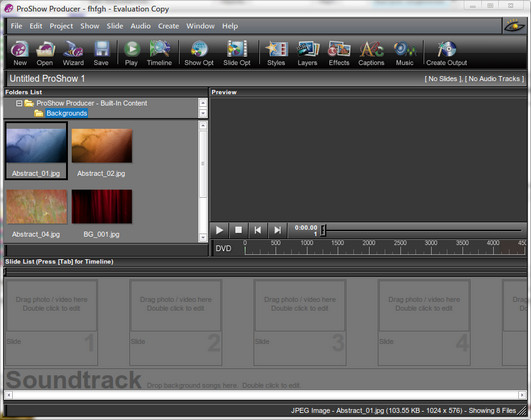Click the New show toolbar icon
Screen dimensions: 531x420
pyautogui.click(x=20, y=53)
